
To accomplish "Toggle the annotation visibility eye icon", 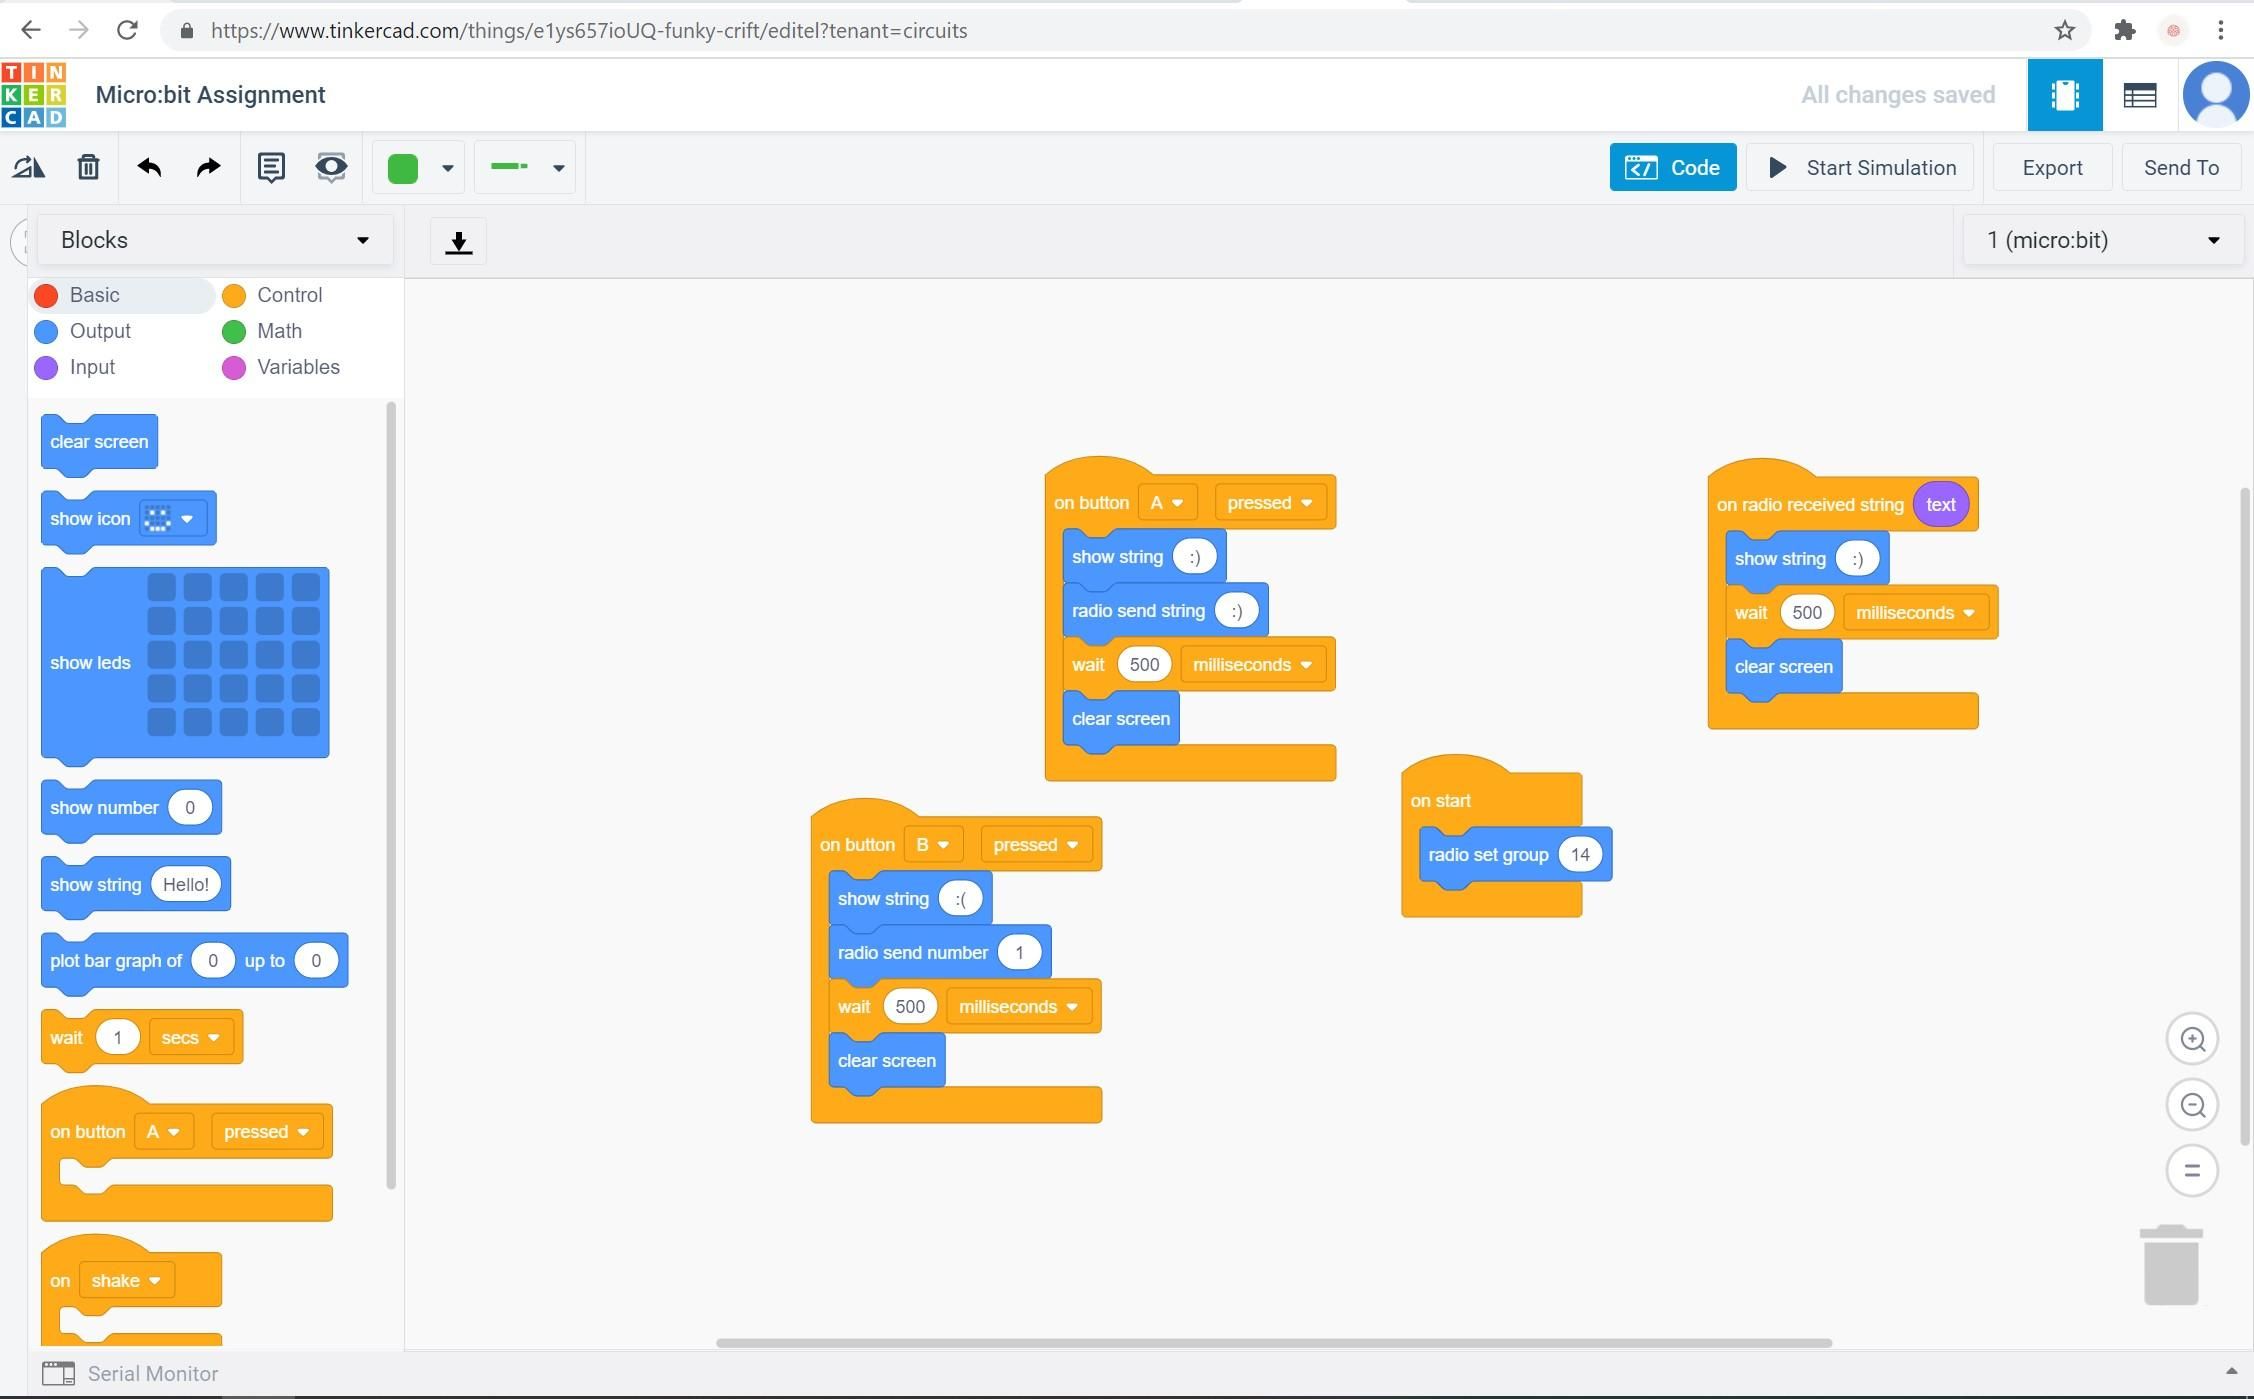I will (x=330, y=167).
